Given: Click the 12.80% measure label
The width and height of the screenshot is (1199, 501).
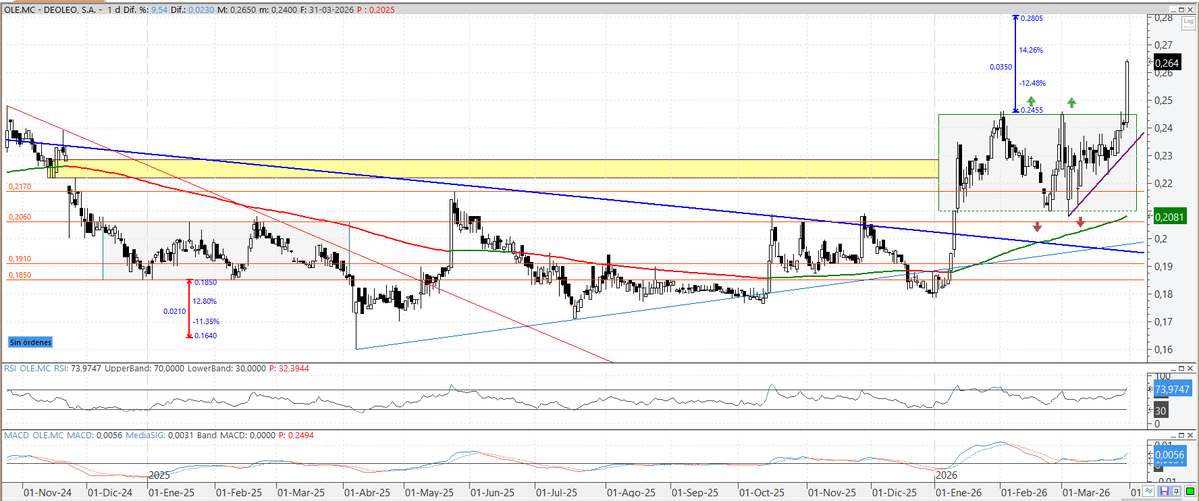Looking at the screenshot, I should tap(205, 301).
